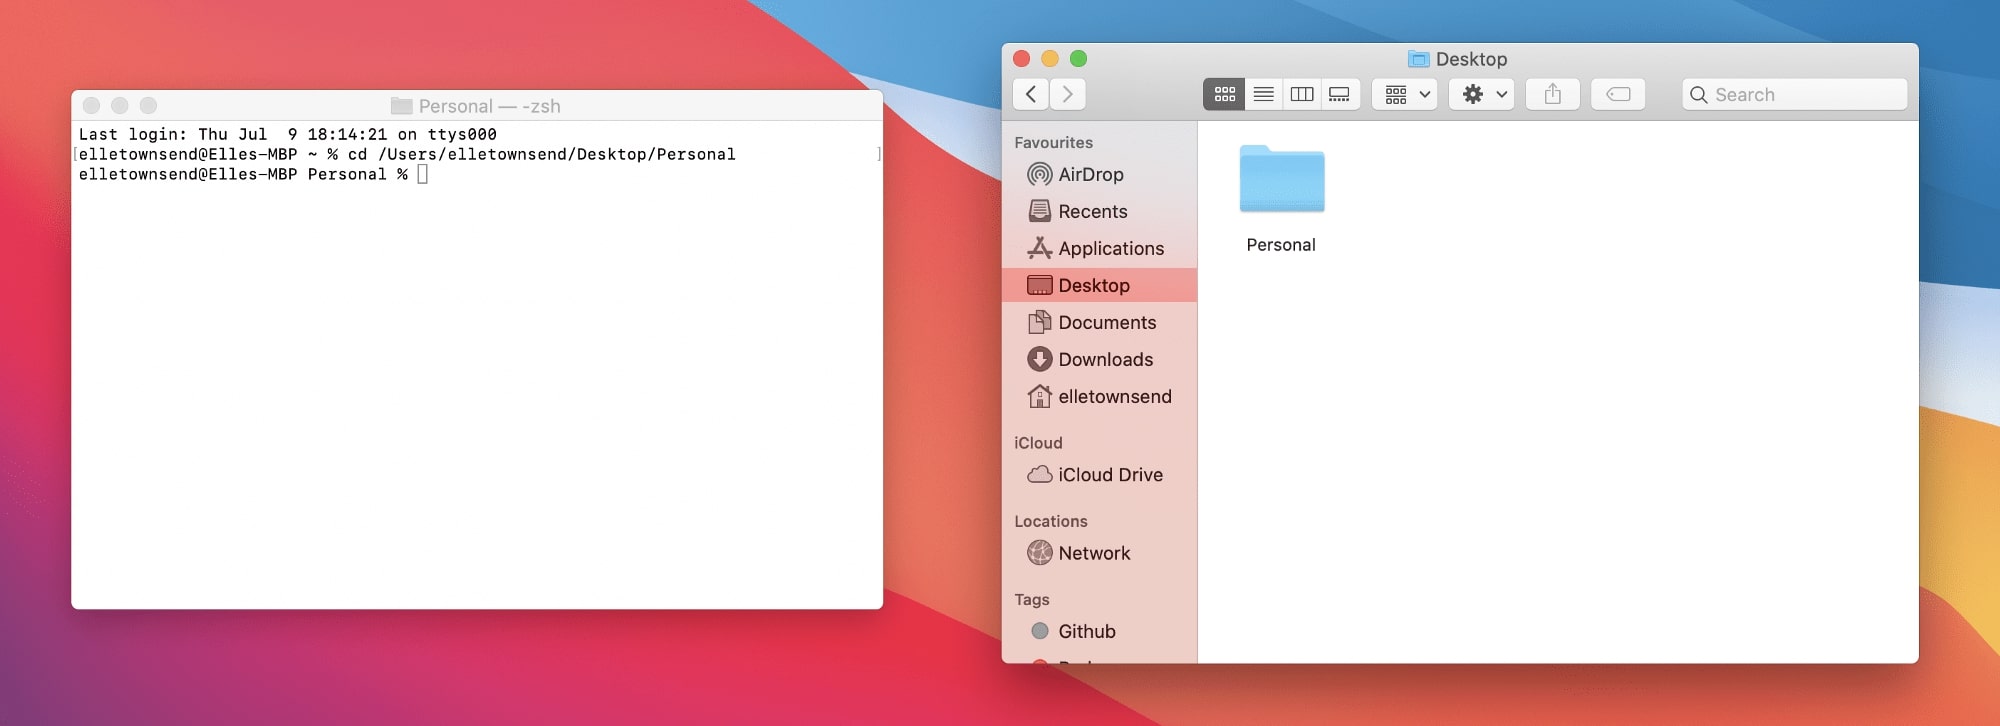Viewport: 2000px width, 726px height.
Task: Click the Applications sidebar icon
Action: tap(1040, 248)
